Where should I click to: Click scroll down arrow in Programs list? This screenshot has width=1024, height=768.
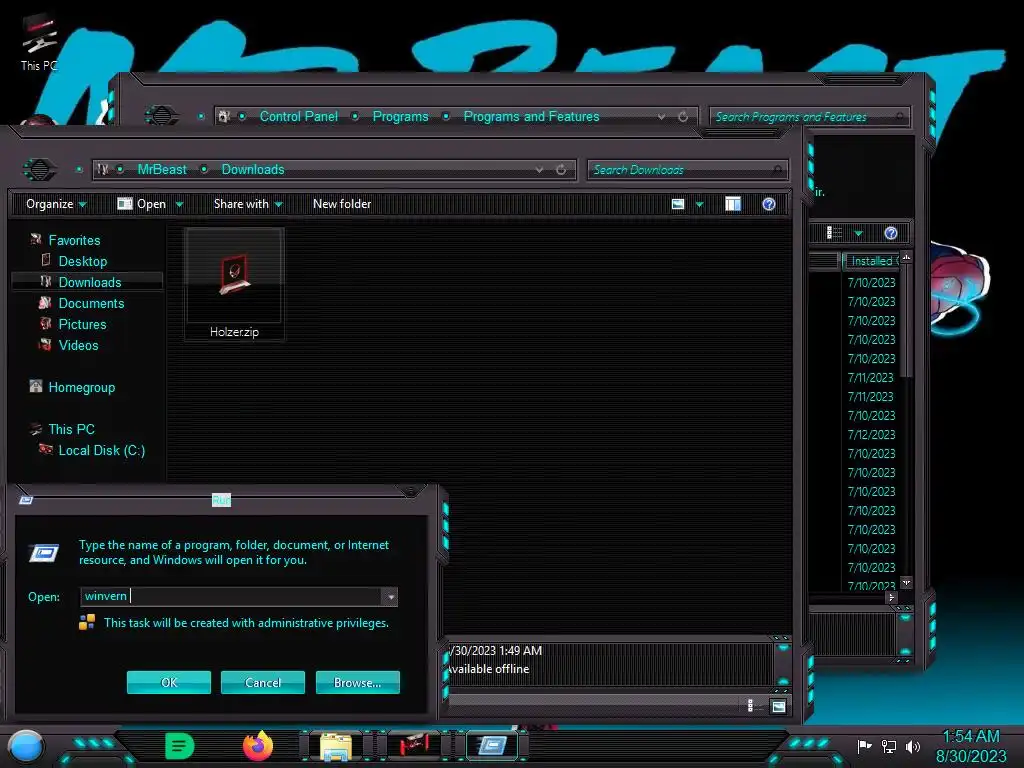click(x=906, y=583)
